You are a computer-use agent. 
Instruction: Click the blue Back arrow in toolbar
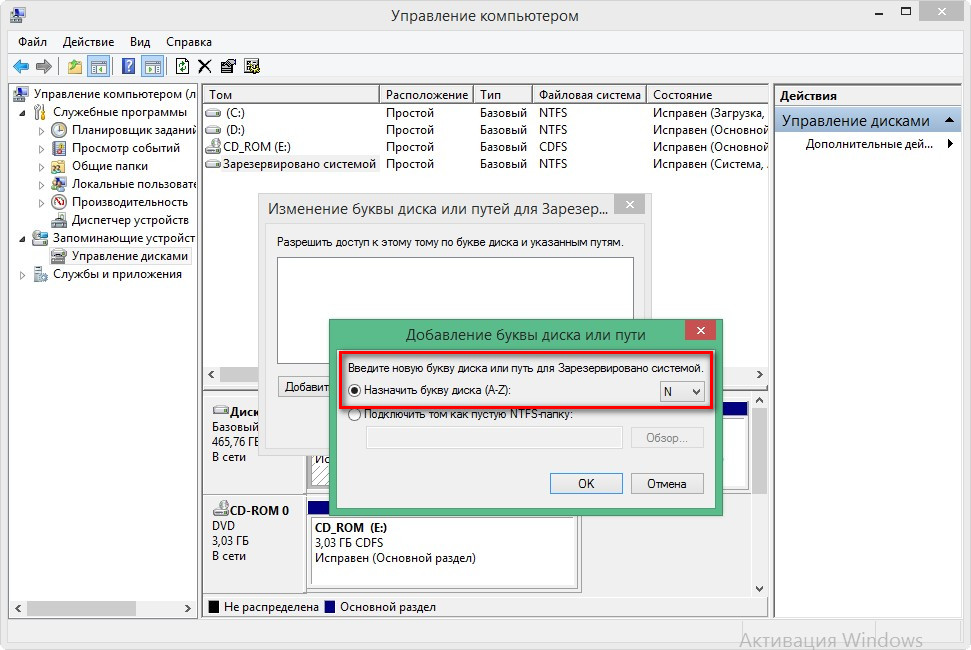click(21, 67)
